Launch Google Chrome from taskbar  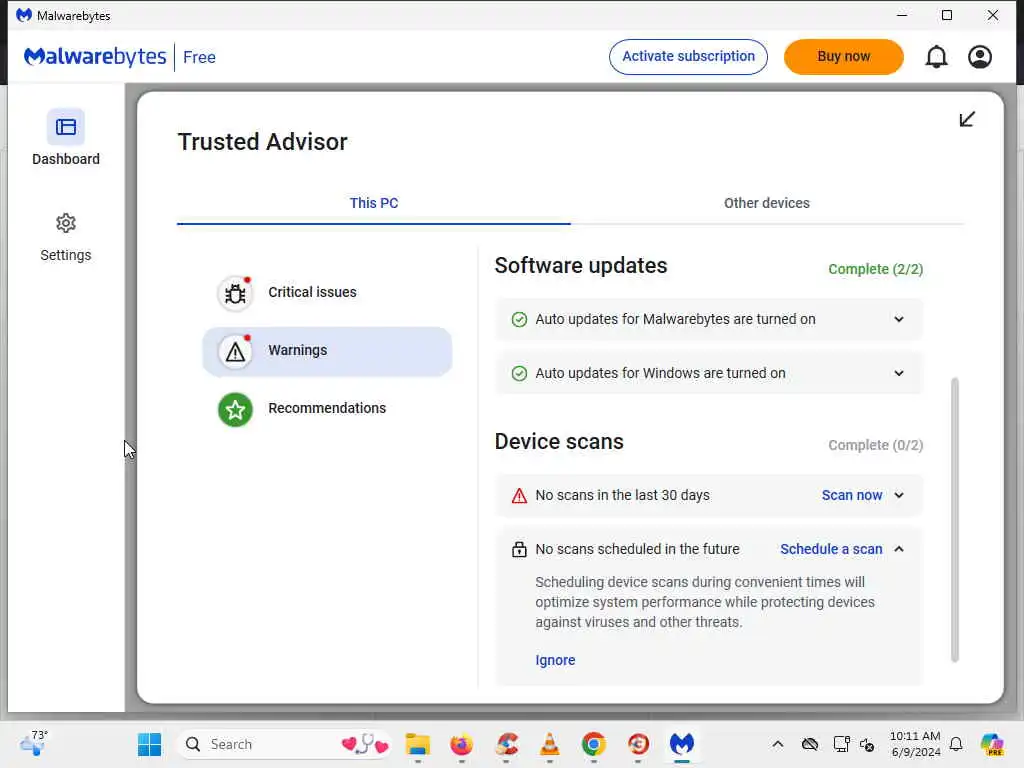point(594,744)
